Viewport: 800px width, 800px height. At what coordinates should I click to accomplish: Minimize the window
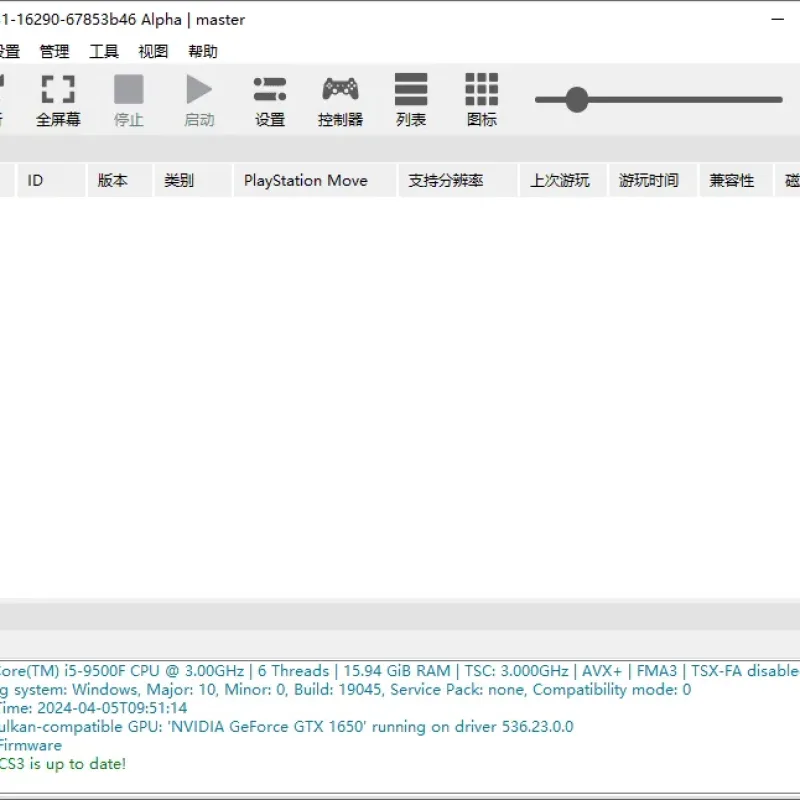777,19
